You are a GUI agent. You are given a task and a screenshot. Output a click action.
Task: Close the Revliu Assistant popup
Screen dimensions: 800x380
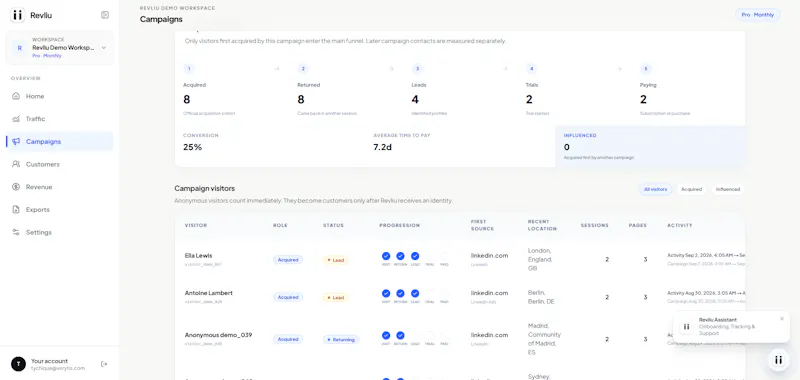point(782,319)
